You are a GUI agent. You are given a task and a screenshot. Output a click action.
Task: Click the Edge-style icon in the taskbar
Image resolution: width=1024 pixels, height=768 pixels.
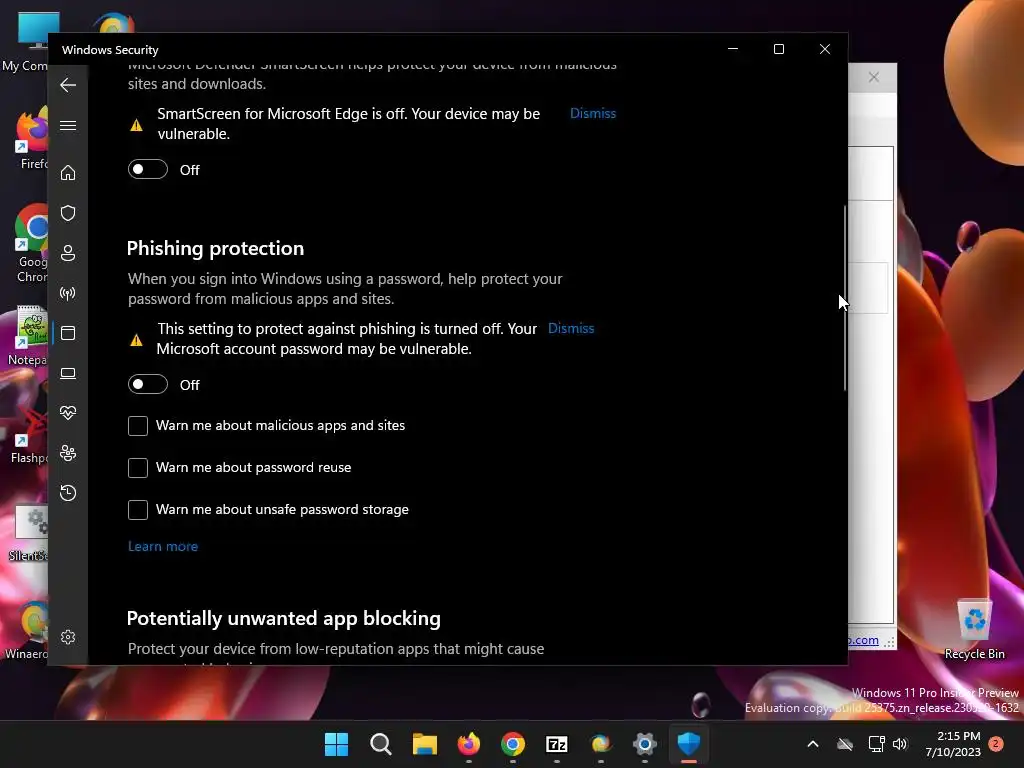tap(601, 744)
